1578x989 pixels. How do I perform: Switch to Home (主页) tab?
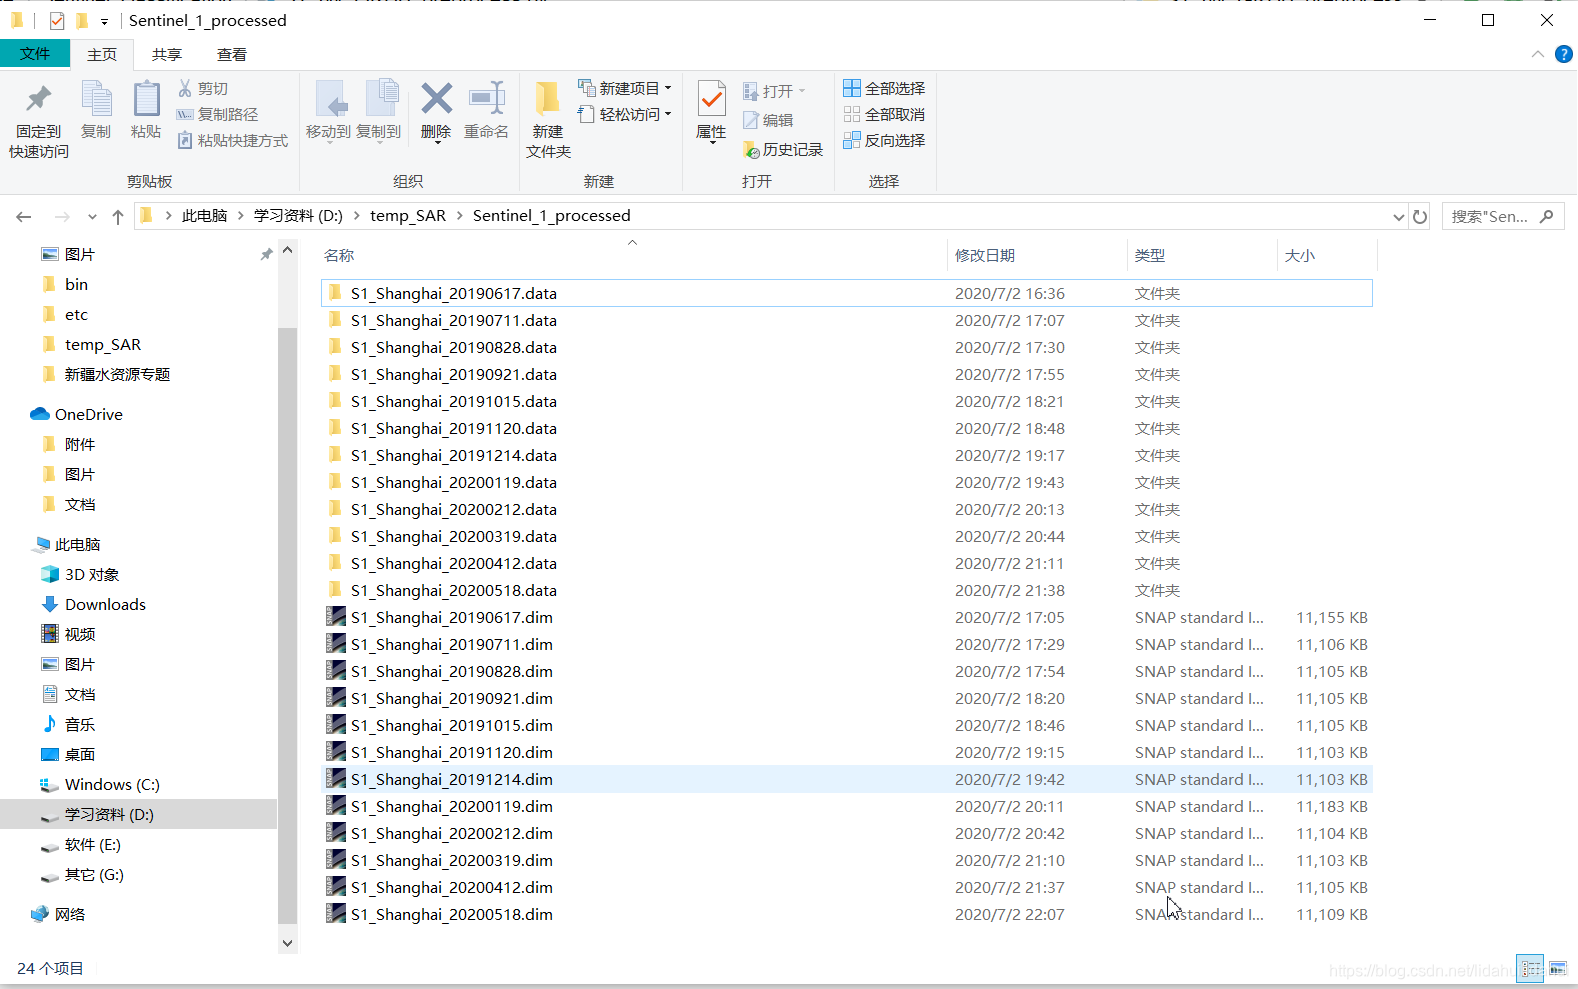coord(102,54)
